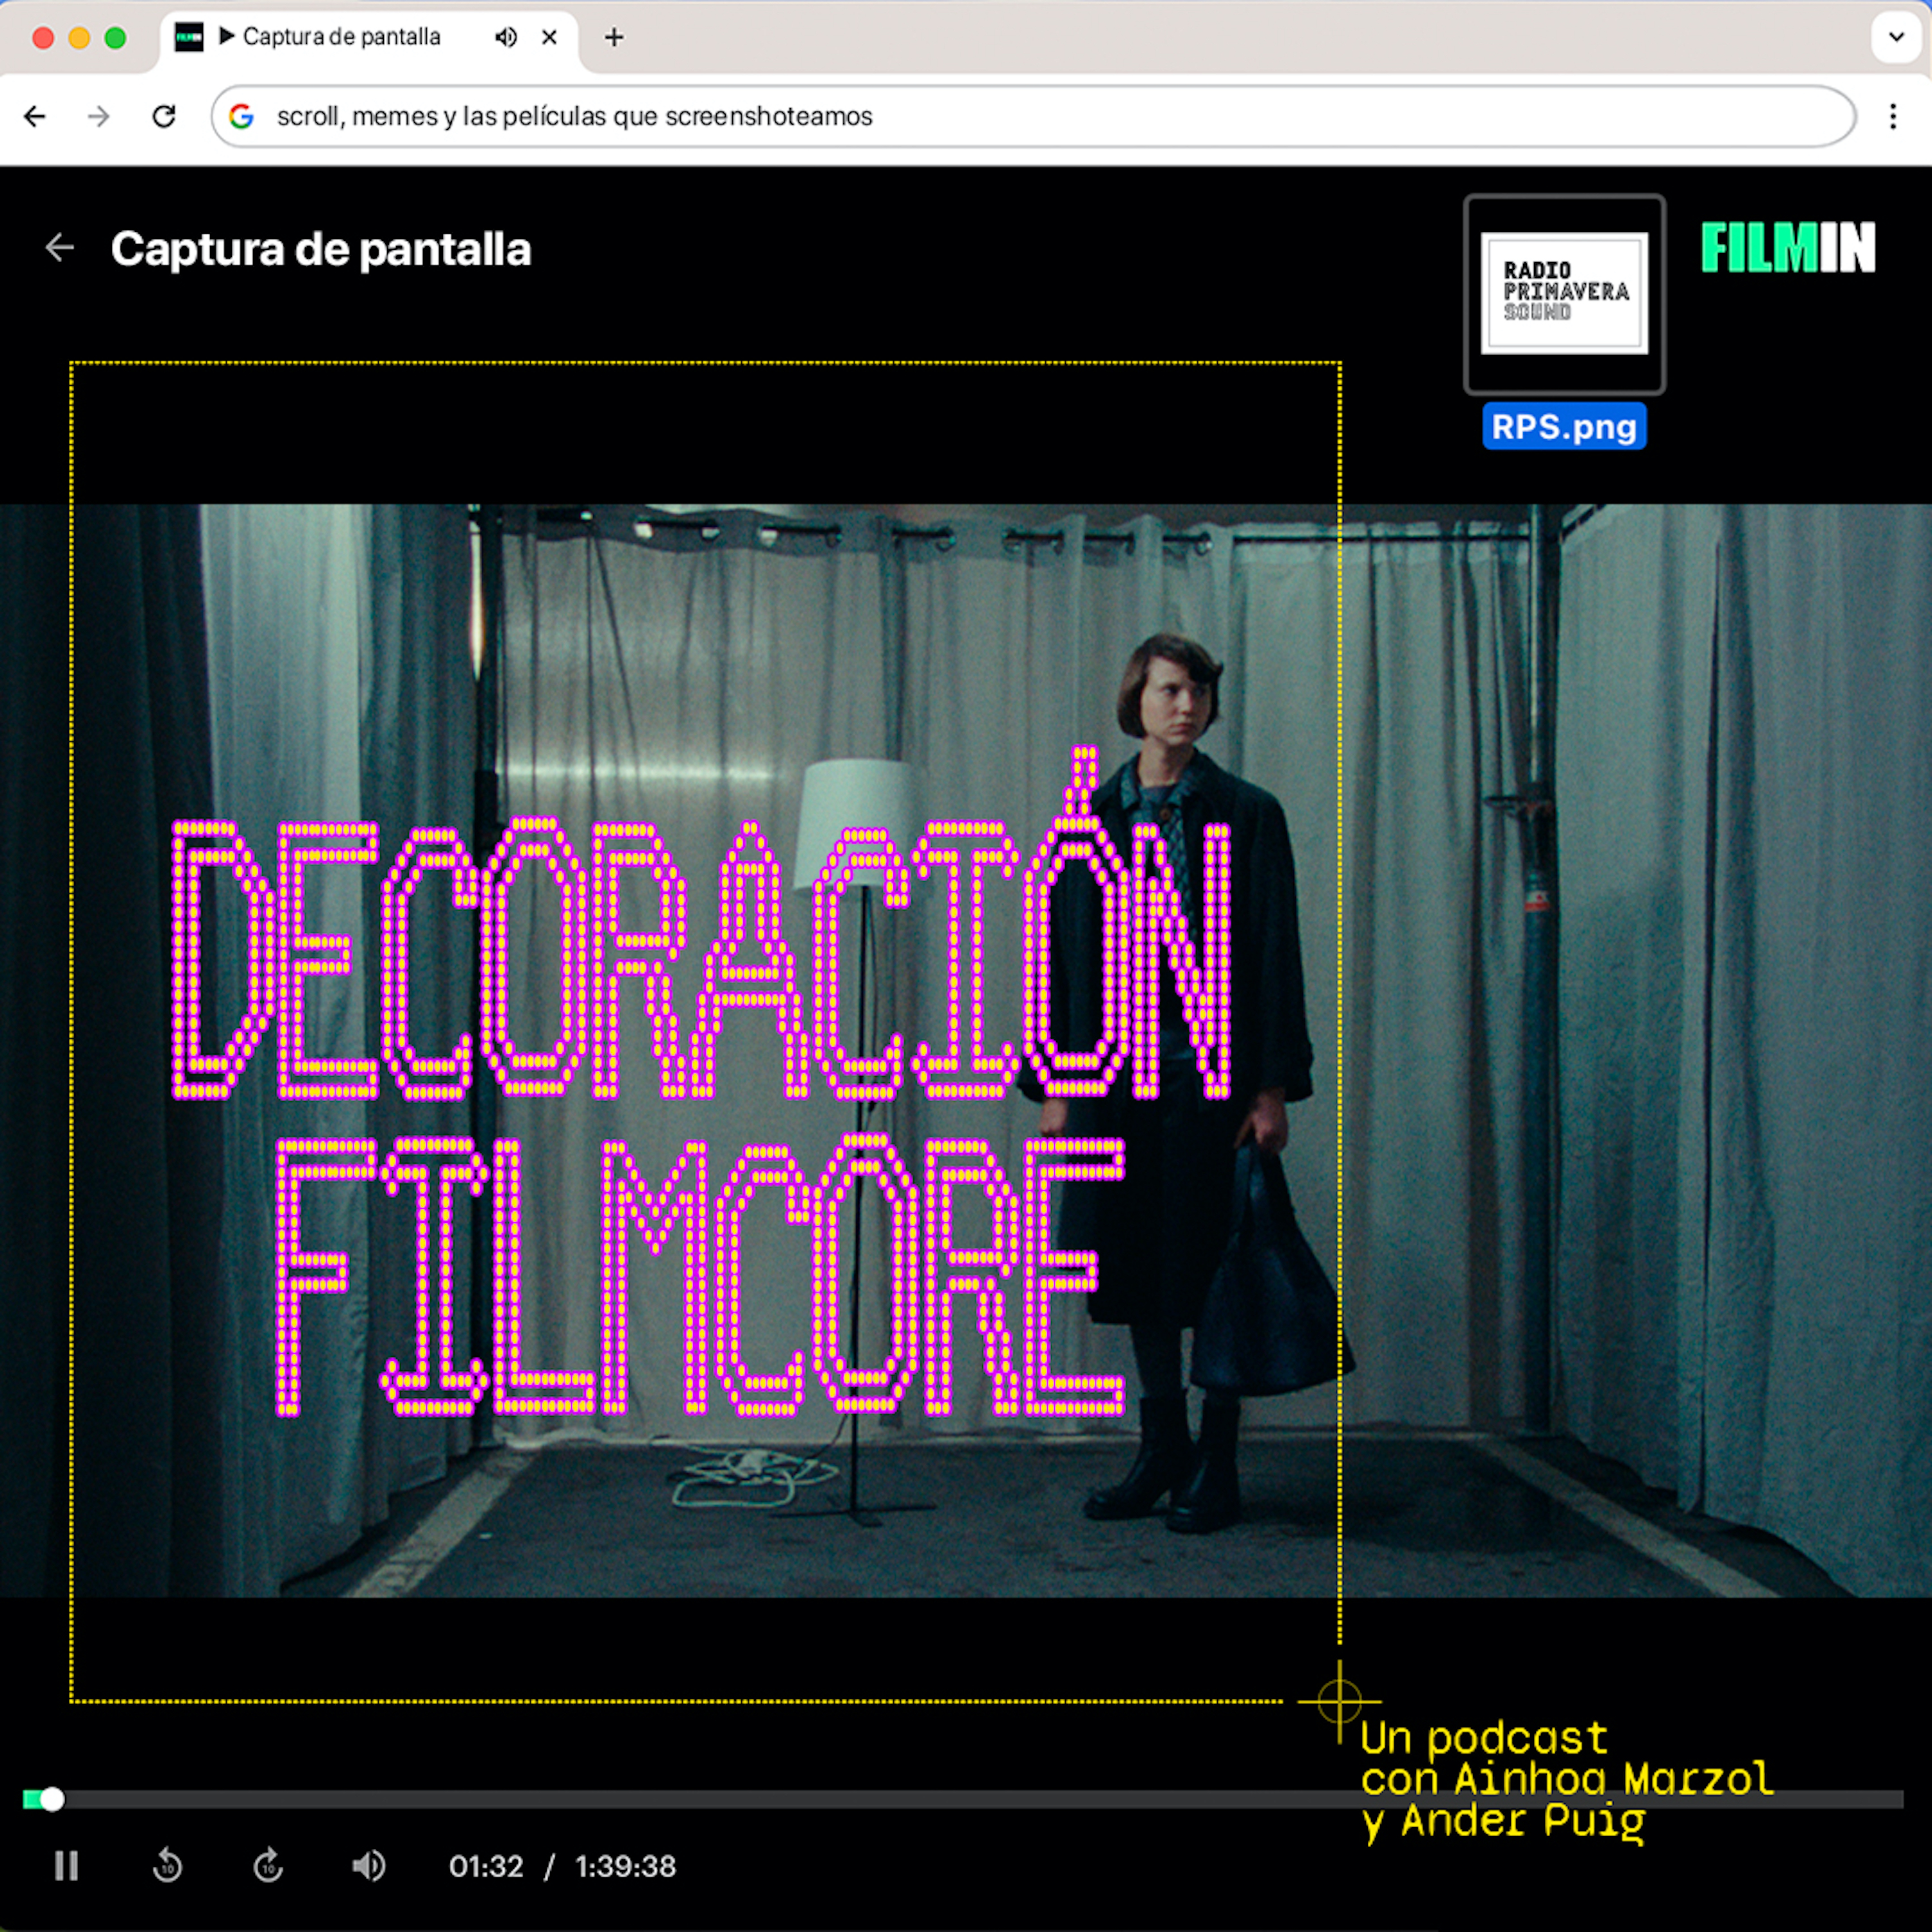Viewport: 1932px width, 1932px height.
Task: Click the Un podcast con Ainhoa Marzol text
Action: 1567,1780
